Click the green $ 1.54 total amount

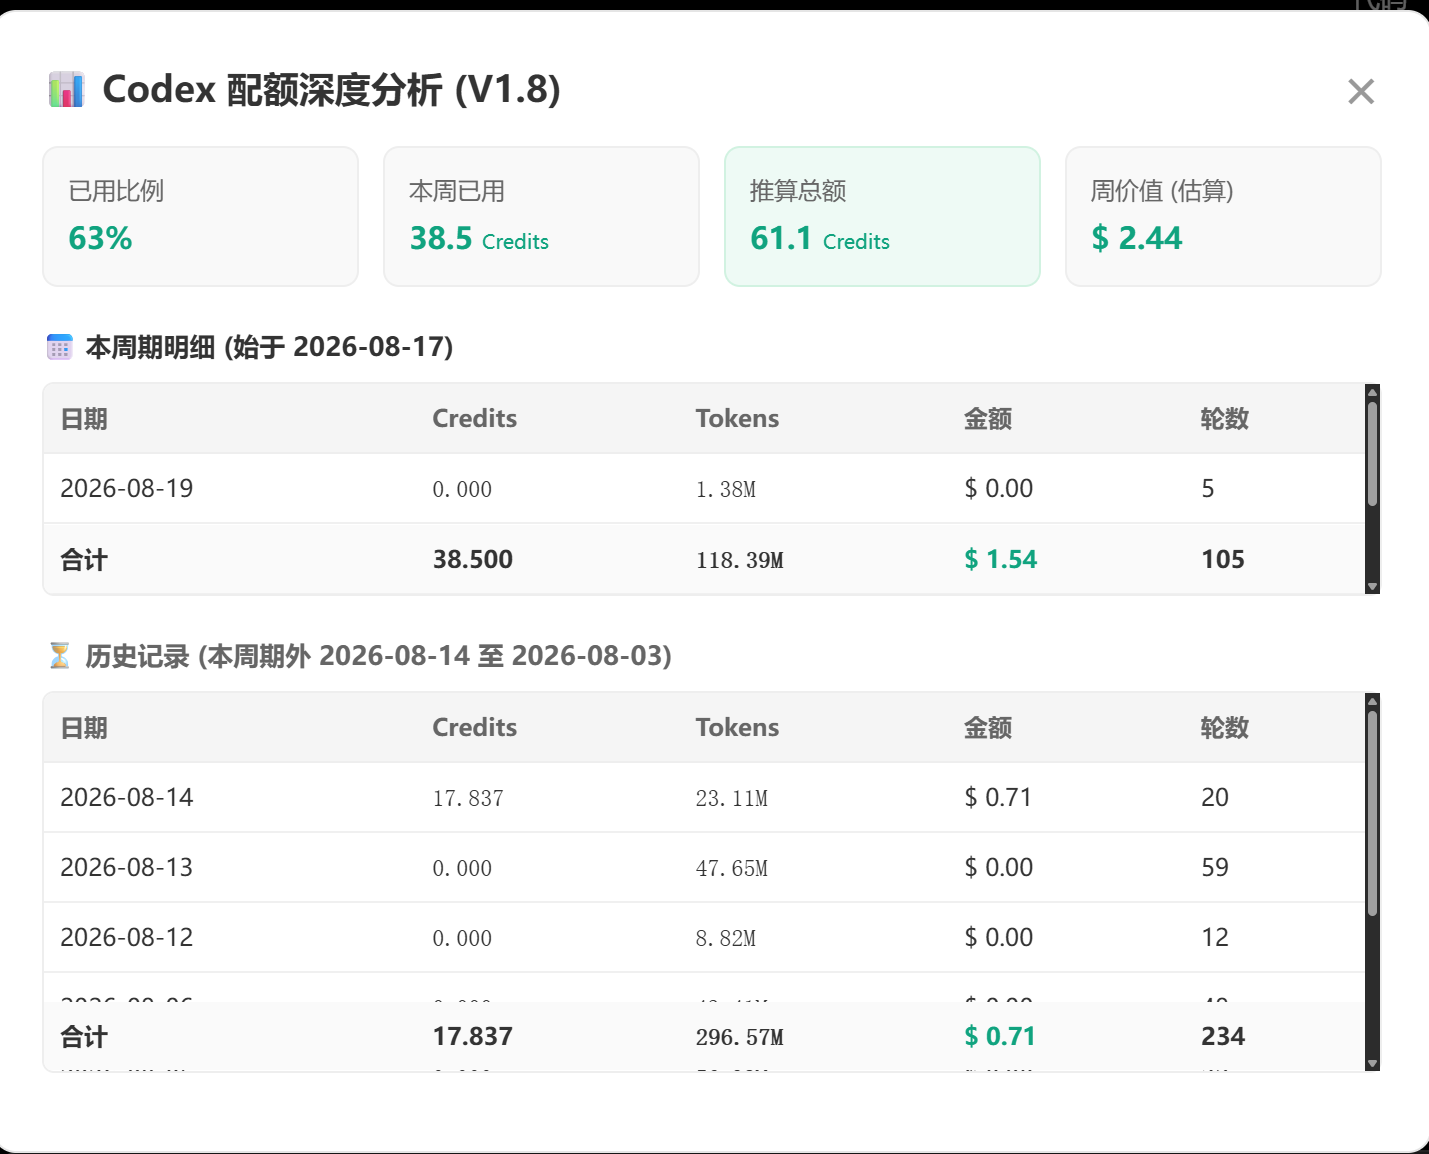pyautogui.click(x=1001, y=559)
